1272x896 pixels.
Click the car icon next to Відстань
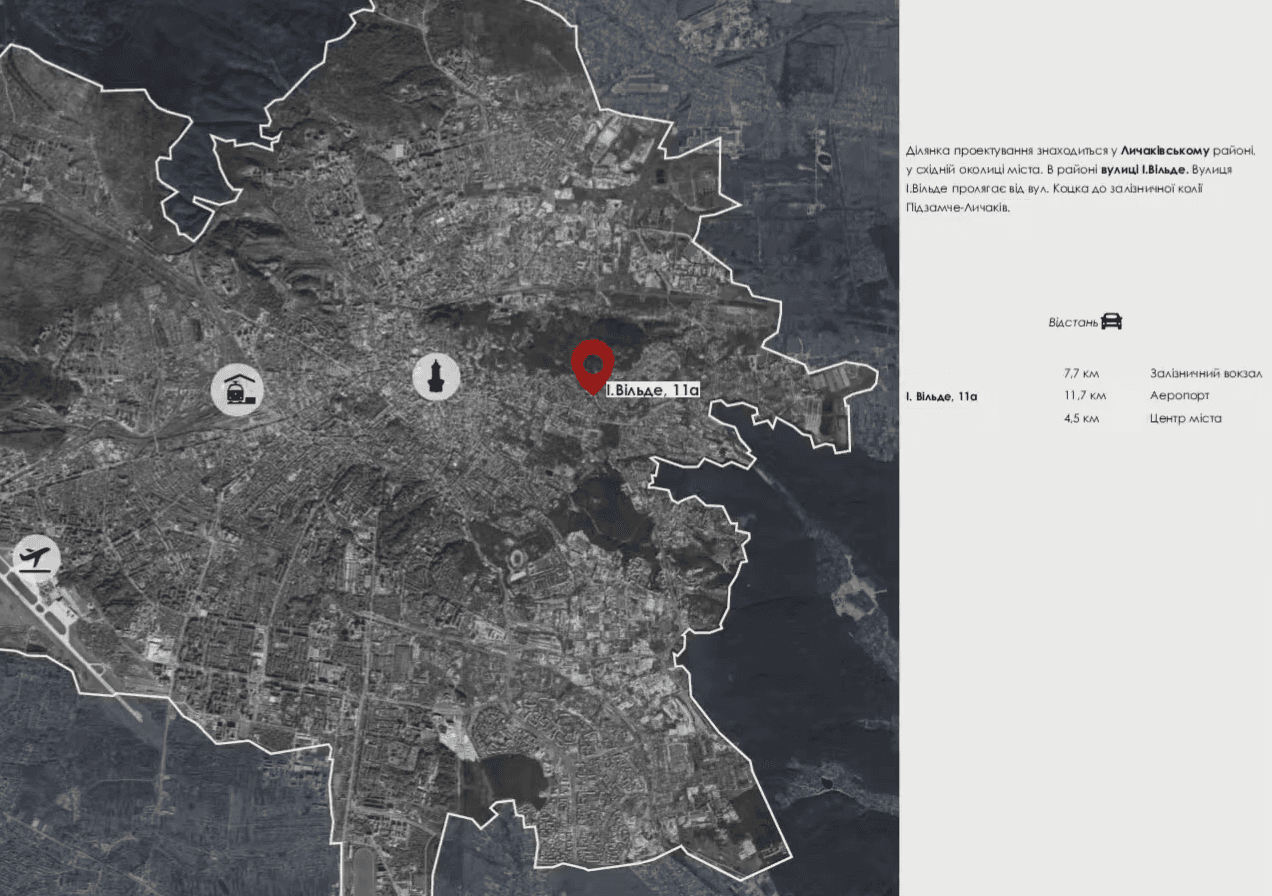click(1111, 321)
